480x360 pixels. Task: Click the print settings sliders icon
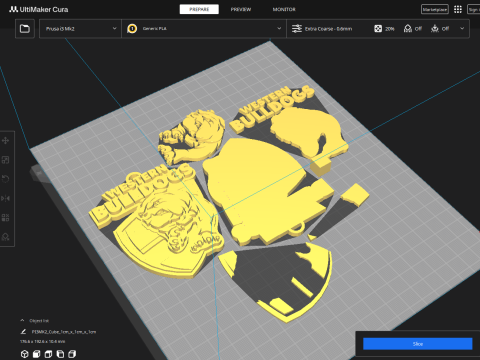pyautogui.click(x=297, y=29)
